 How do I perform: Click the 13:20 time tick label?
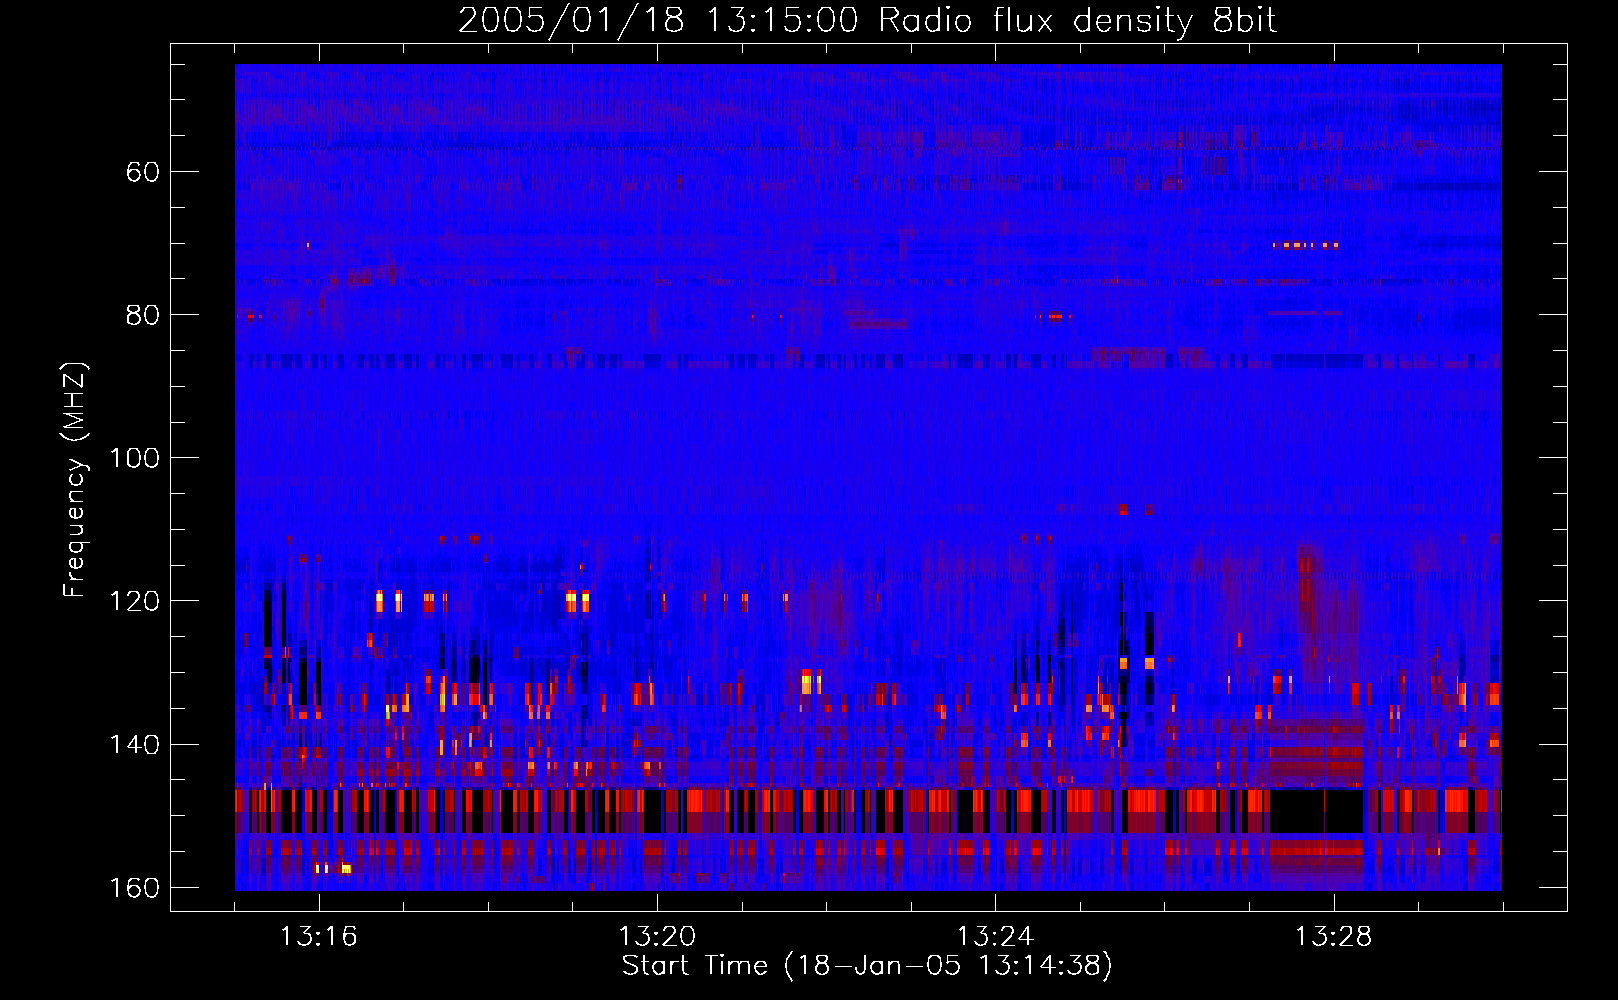(657, 937)
